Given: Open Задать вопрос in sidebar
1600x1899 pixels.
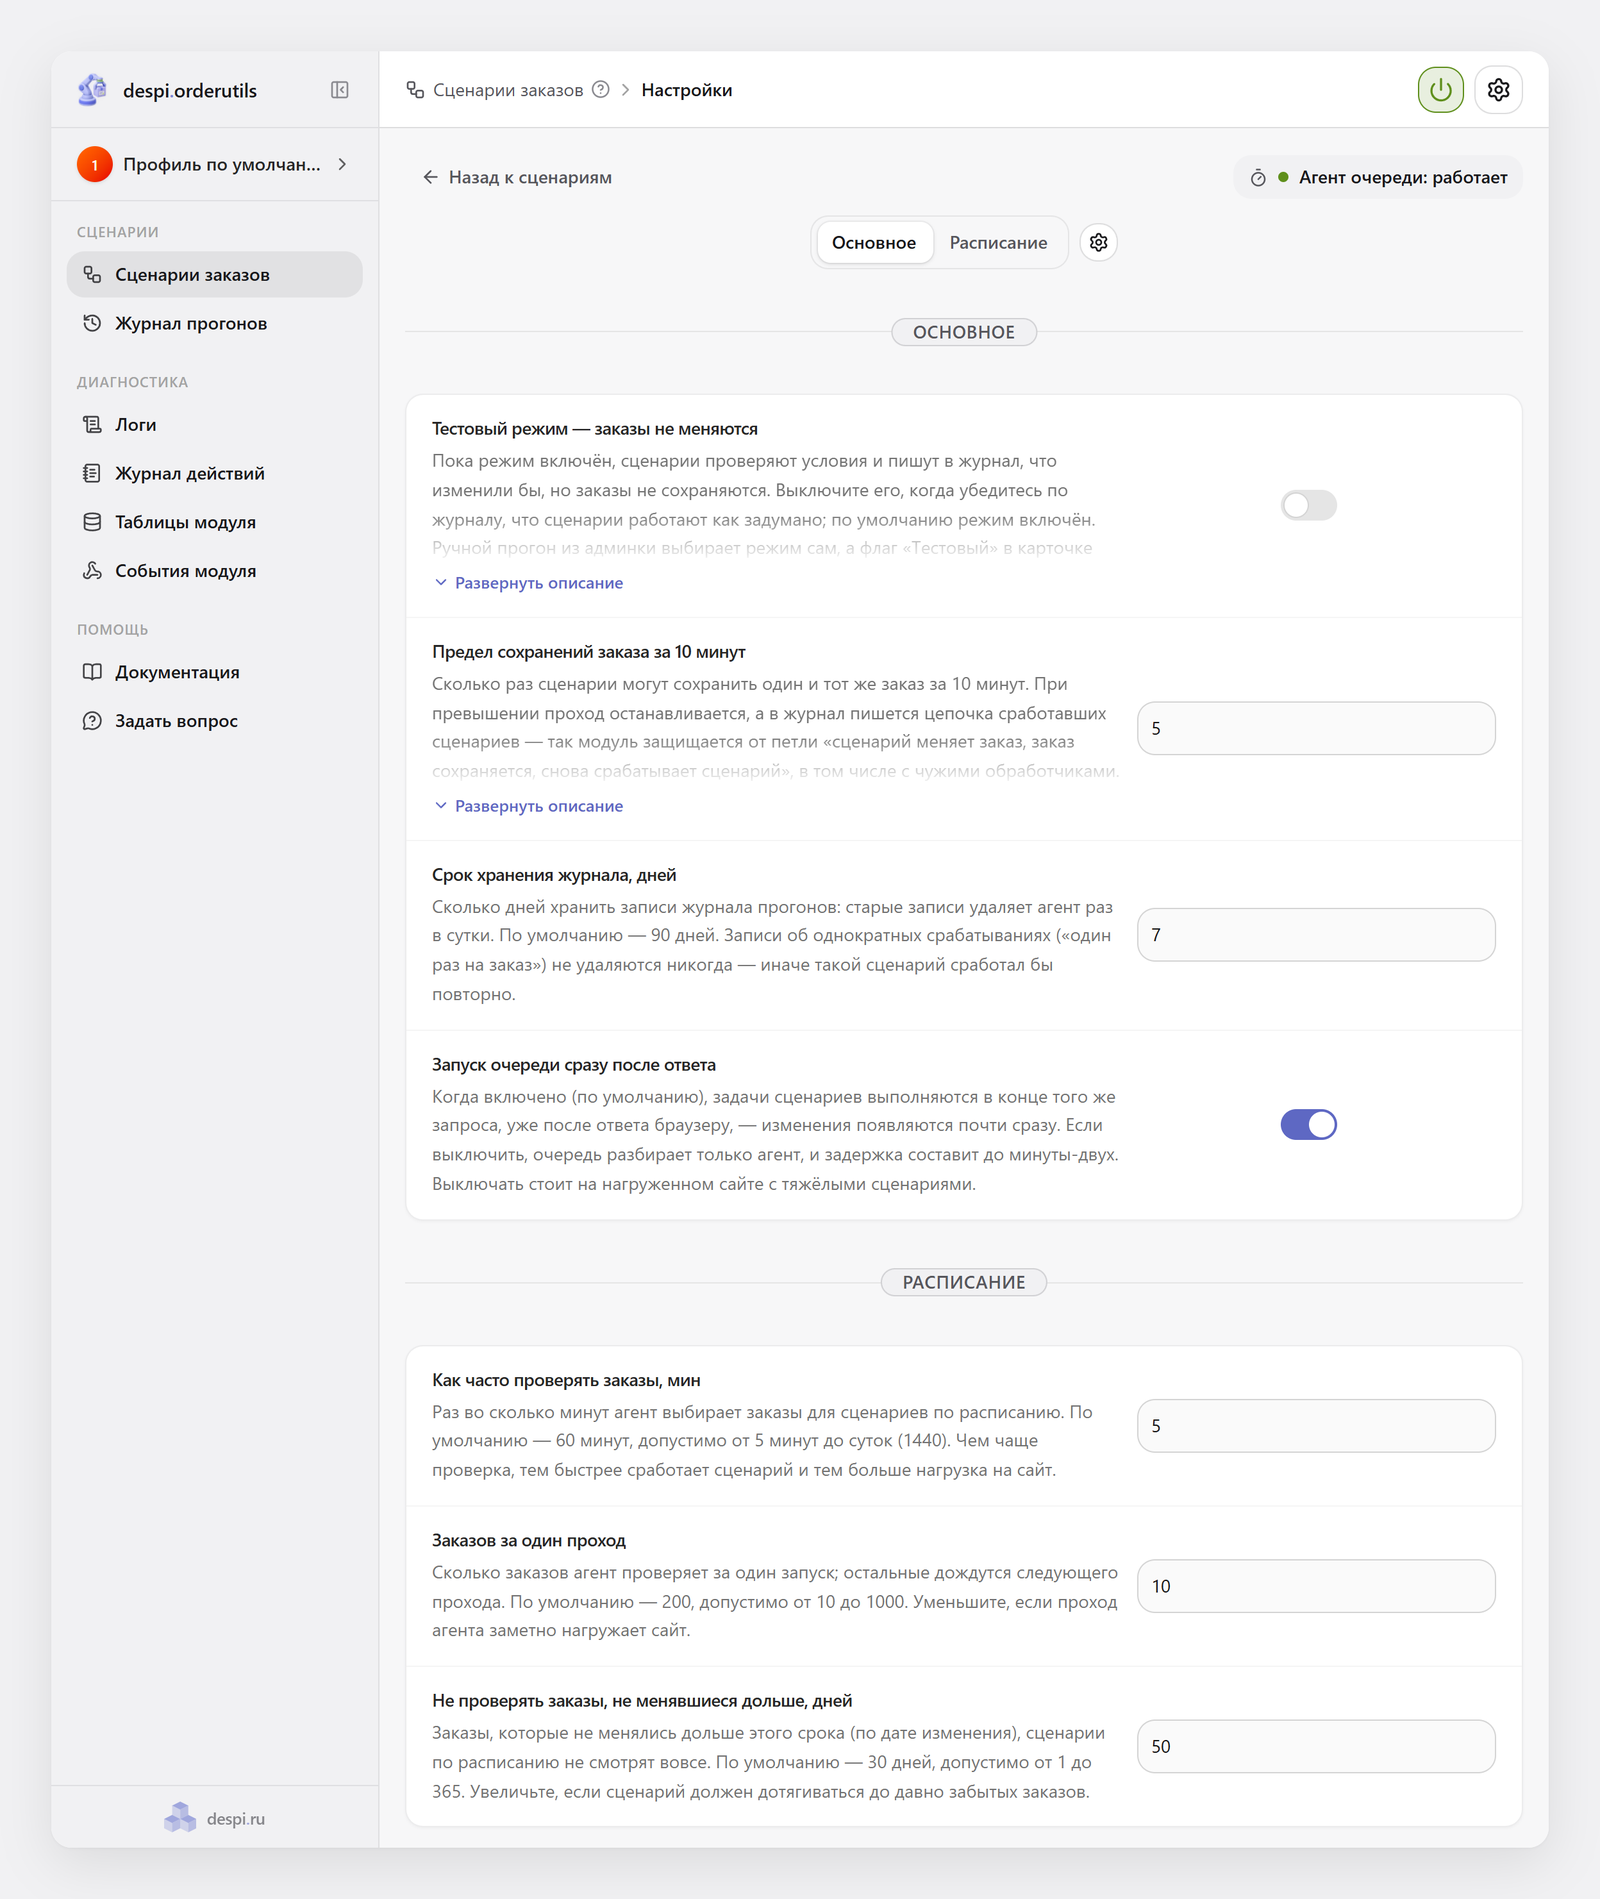Looking at the screenshot, I should point(214,721).
